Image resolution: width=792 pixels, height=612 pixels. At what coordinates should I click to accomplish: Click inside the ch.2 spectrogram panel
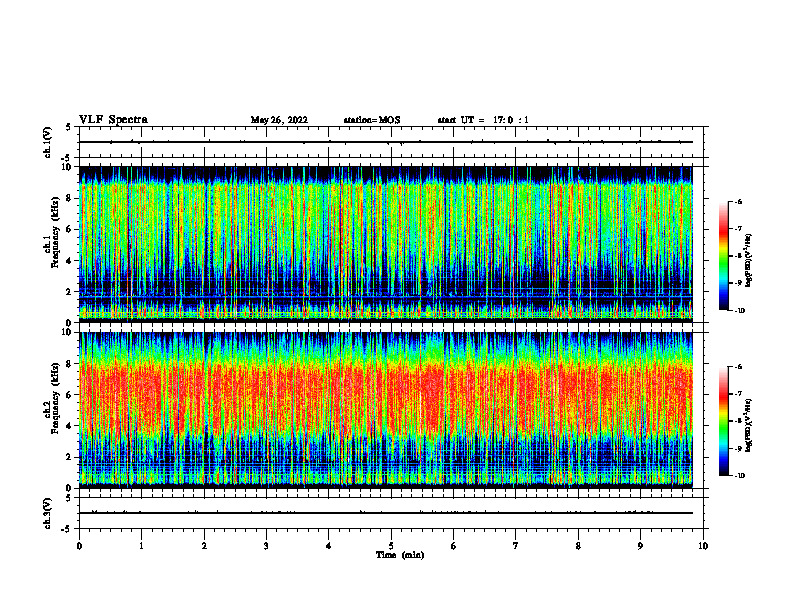tap(386, 410)
